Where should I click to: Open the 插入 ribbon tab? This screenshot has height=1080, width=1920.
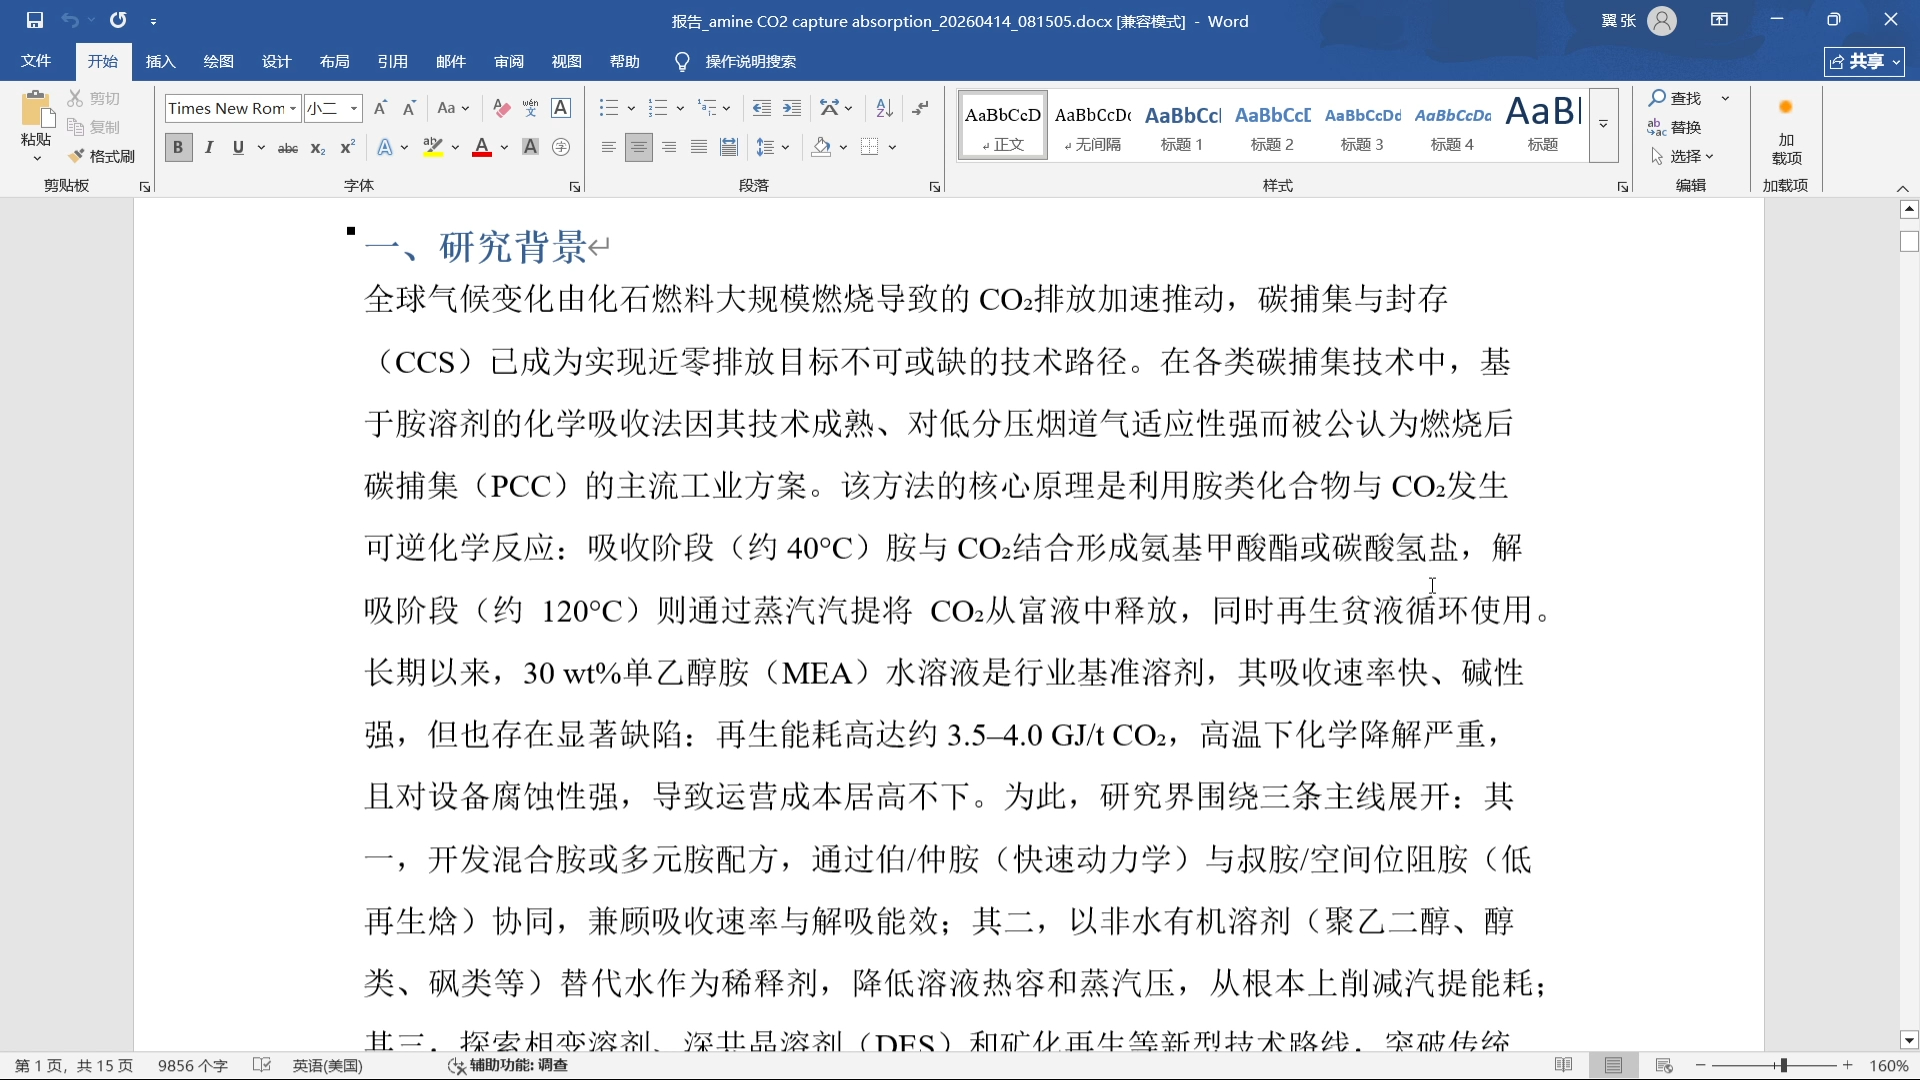point(160,62)
